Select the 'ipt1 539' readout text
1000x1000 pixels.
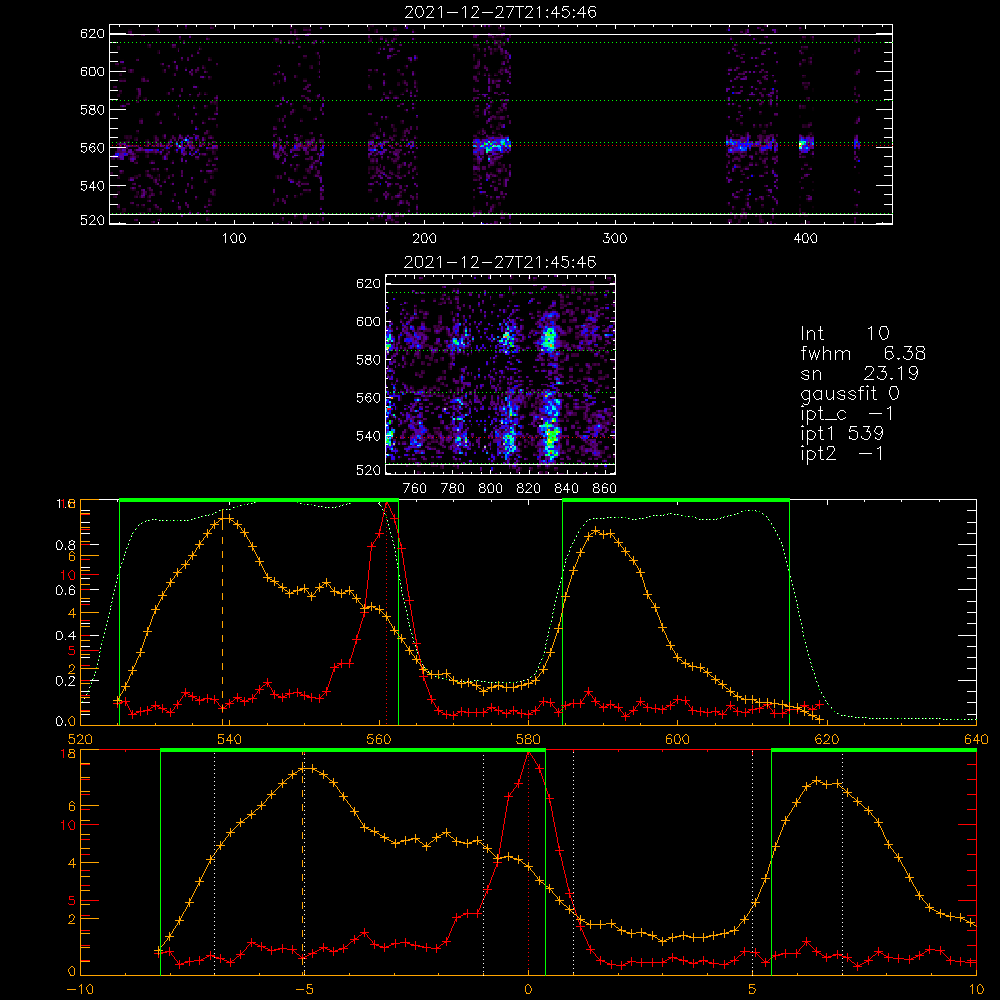coord(842,434)
